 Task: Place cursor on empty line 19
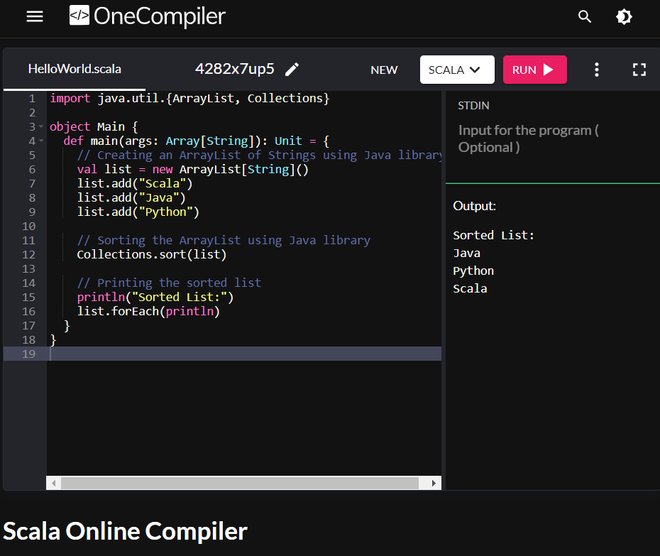tap(244, 354)
